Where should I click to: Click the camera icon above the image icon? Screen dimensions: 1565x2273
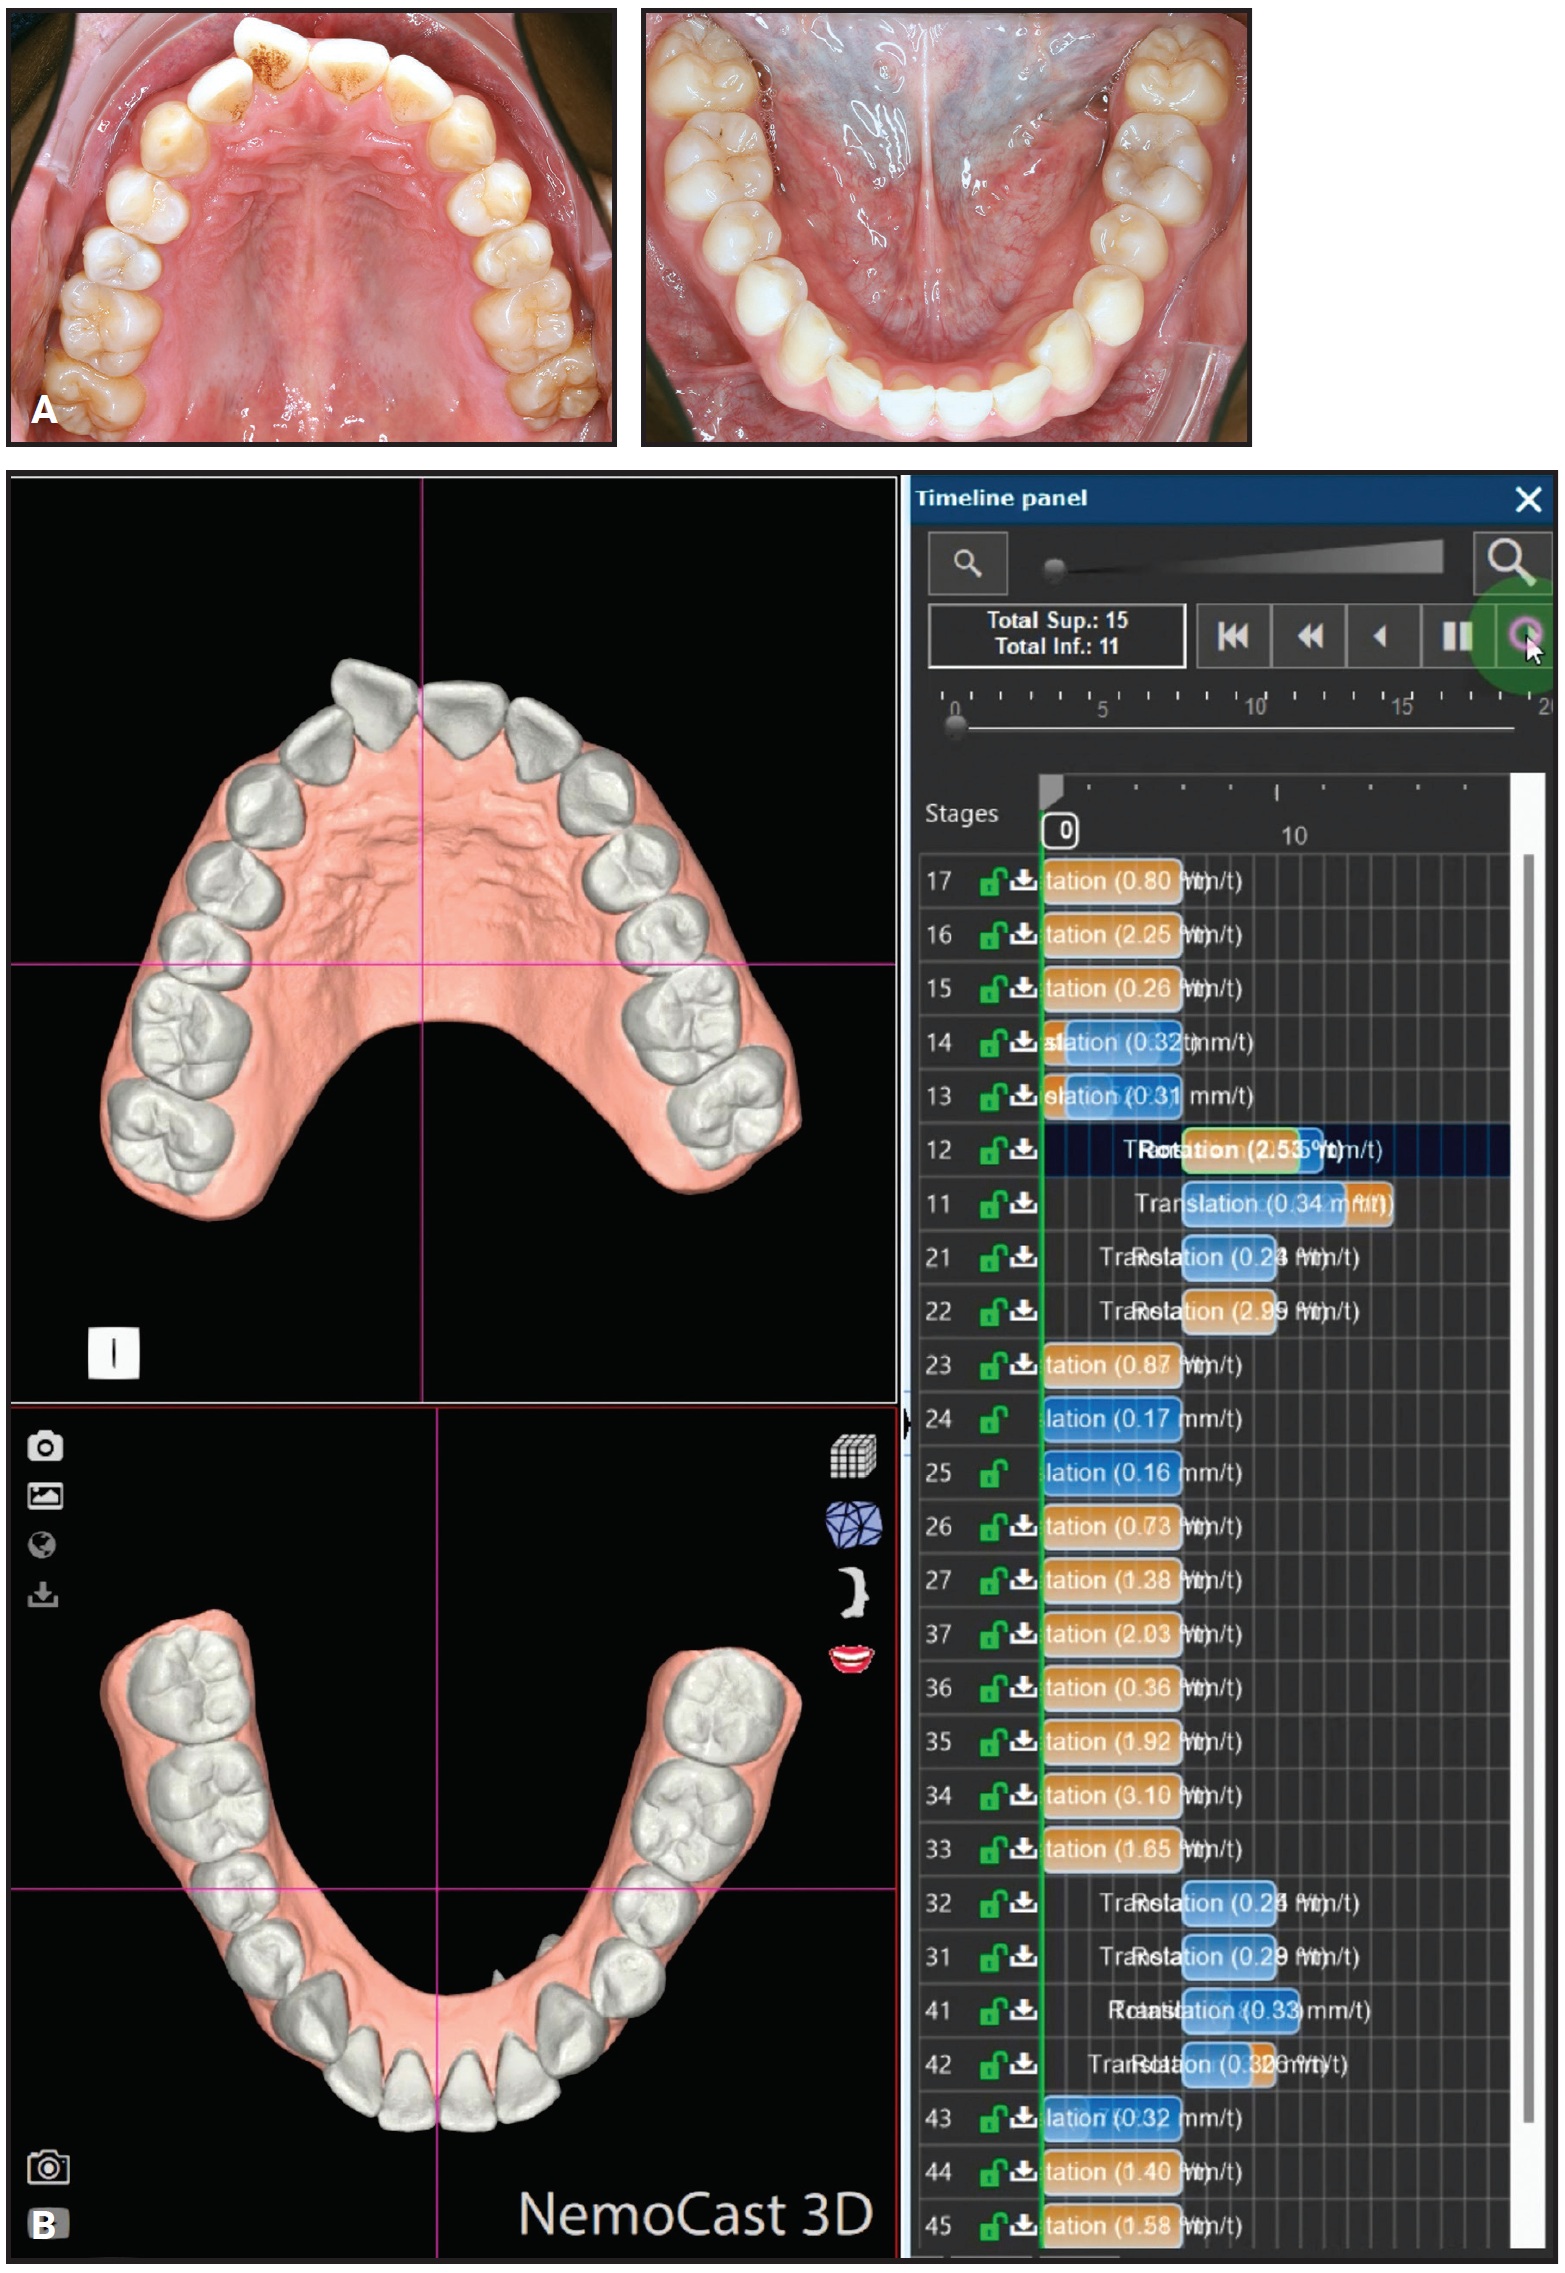(45, 1446)
